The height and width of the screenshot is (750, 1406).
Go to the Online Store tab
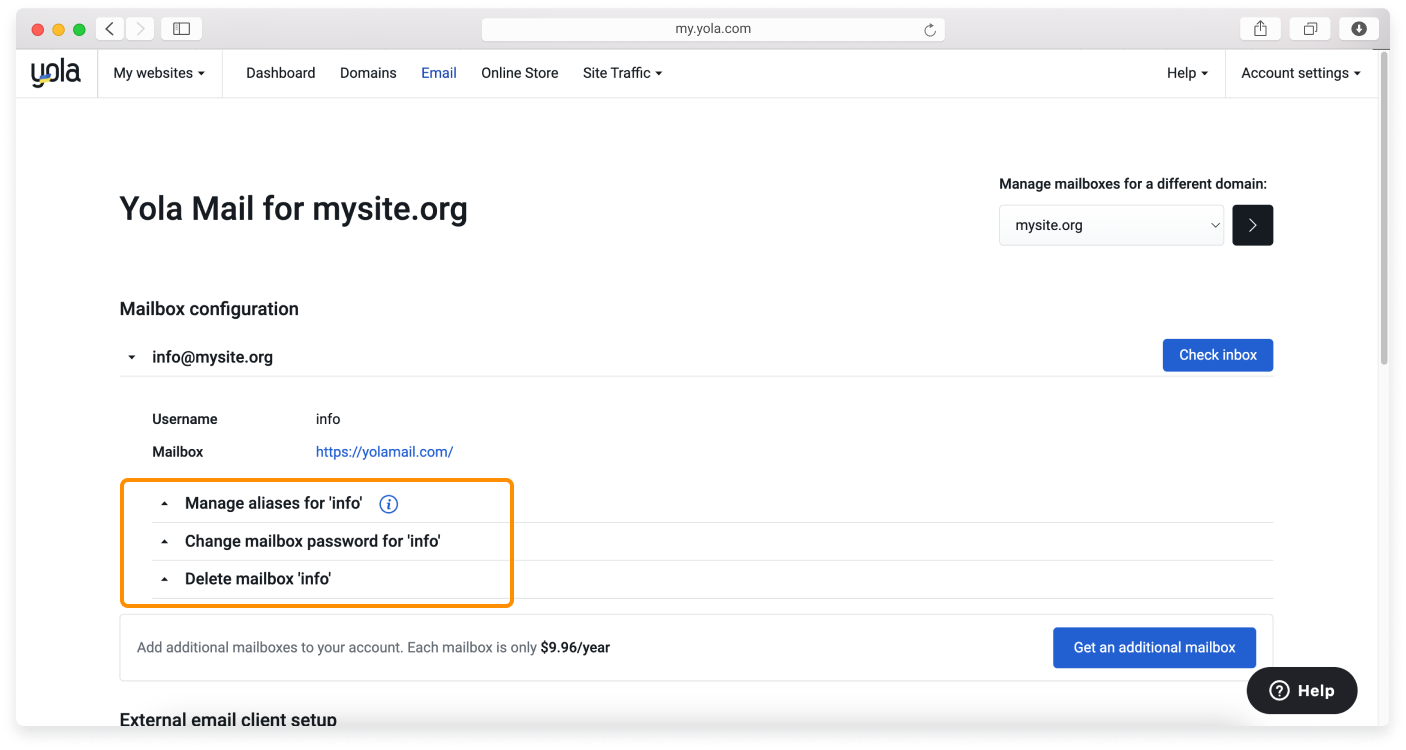coord(519,72)
